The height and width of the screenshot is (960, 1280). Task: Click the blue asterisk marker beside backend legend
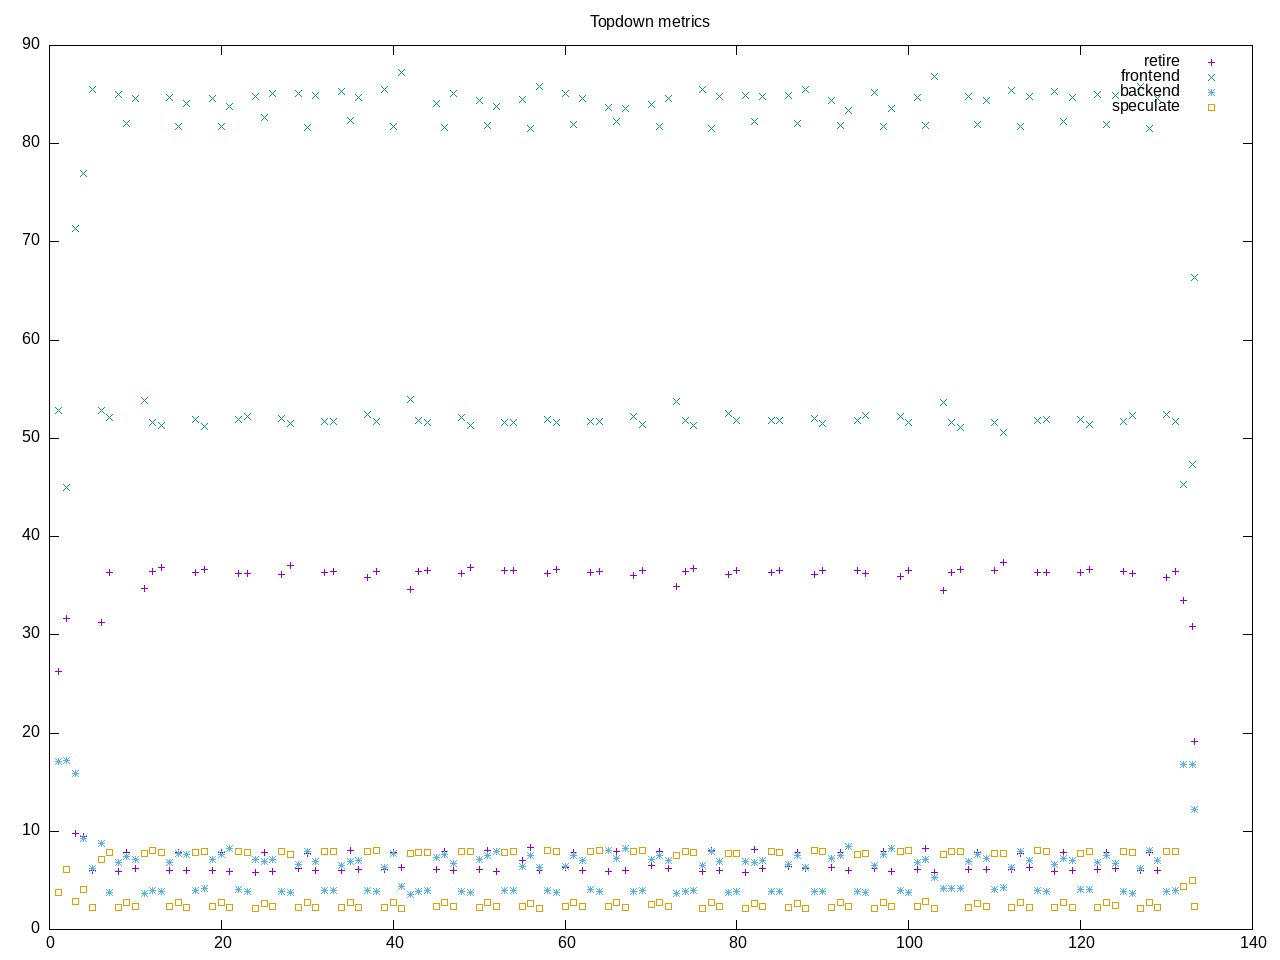pyautogui.click(x=1211, y=92)
